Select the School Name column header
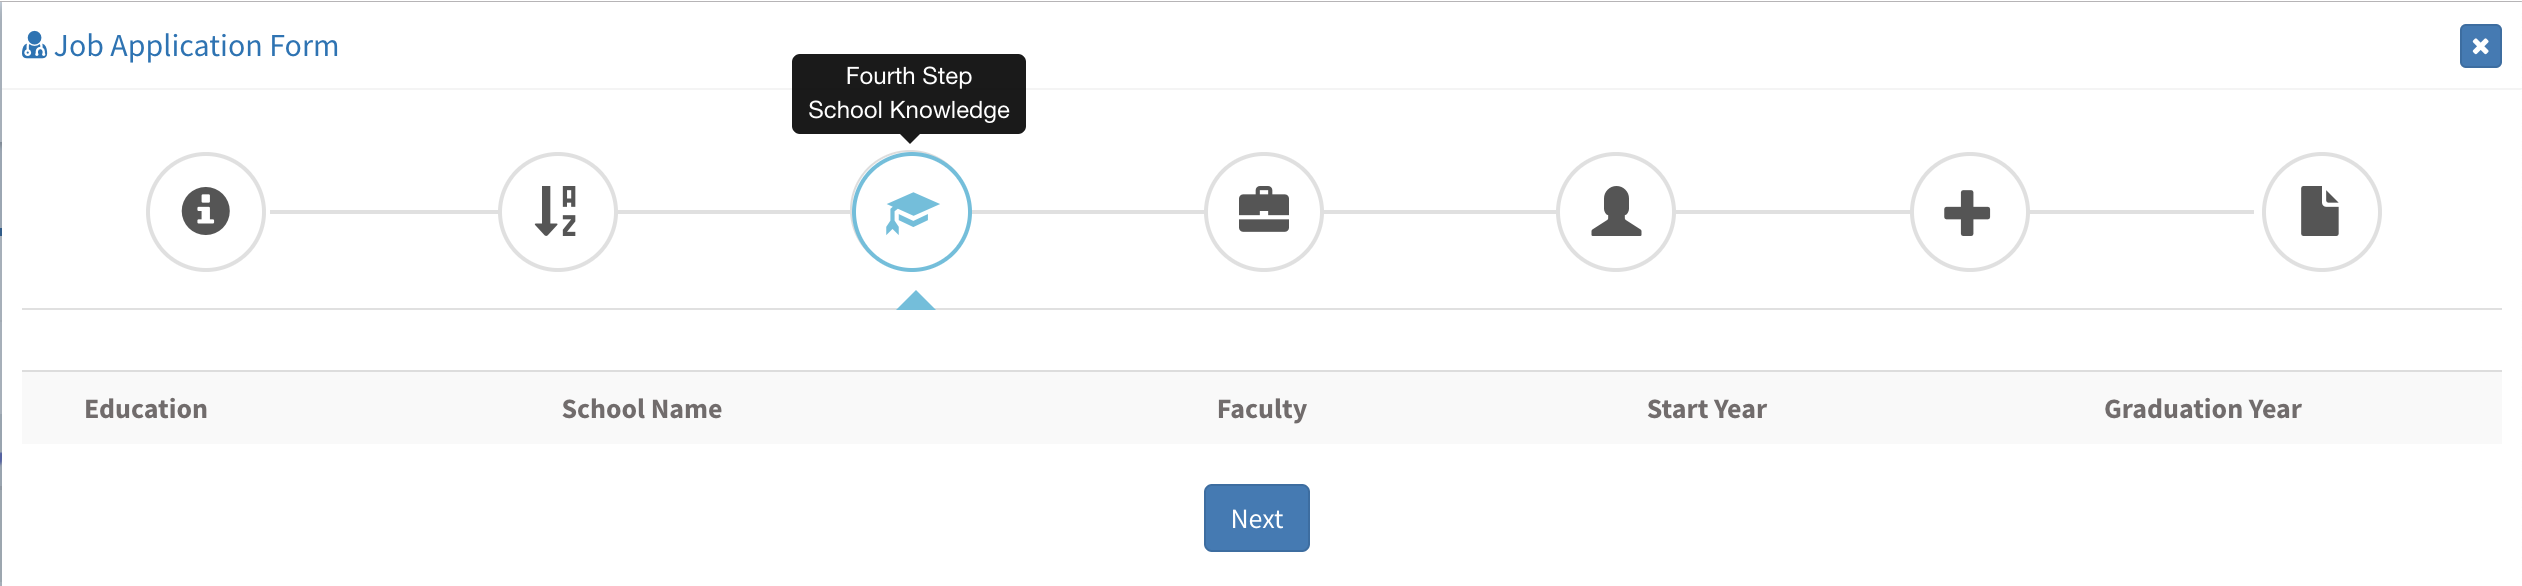Viewport: 2522px width, 586px height. [642, 409]
